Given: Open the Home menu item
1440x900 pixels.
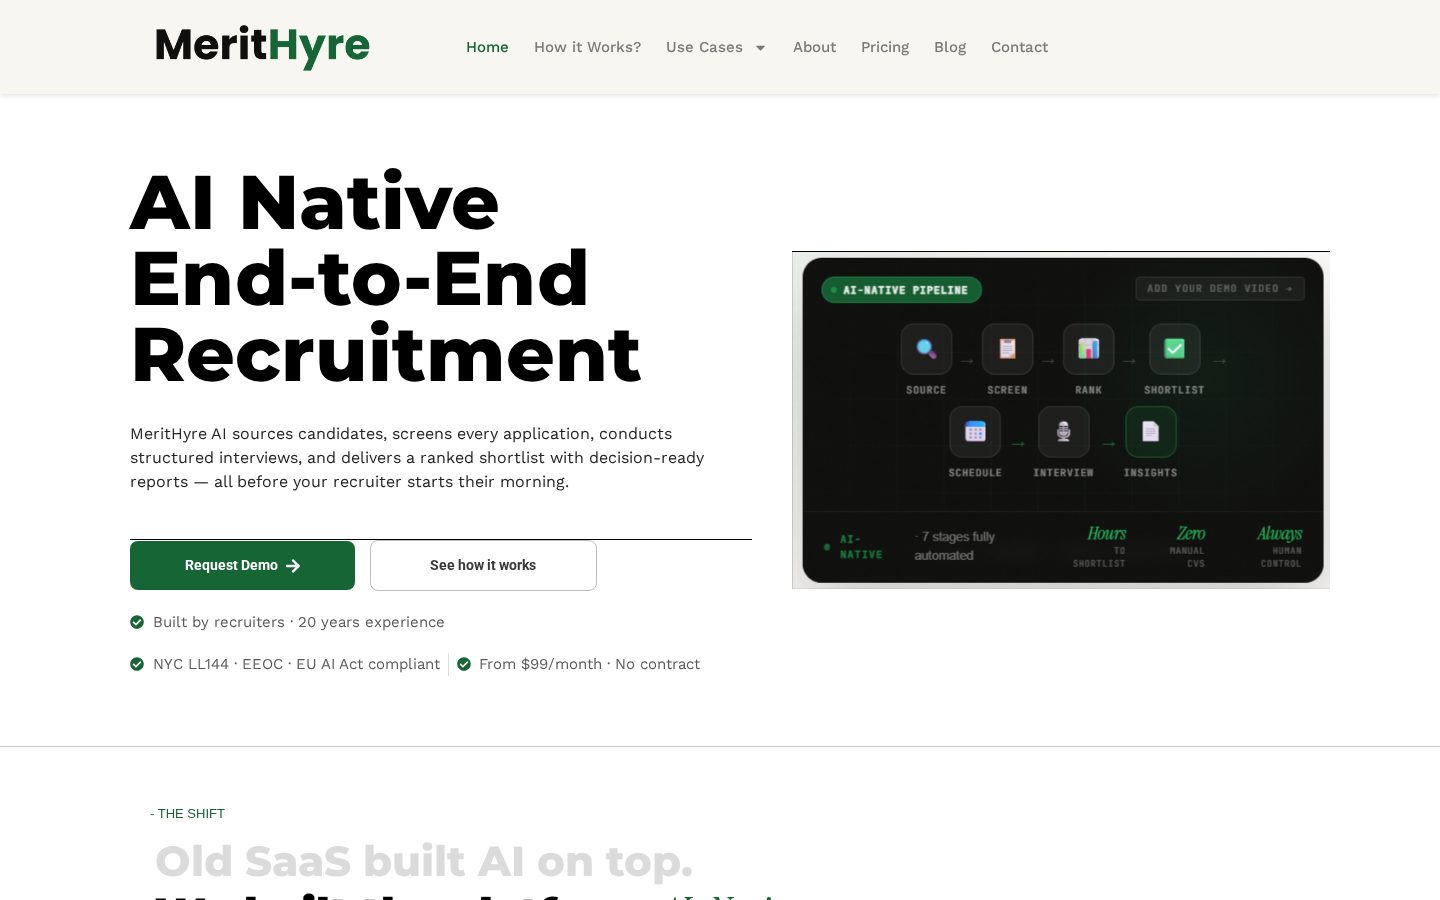Looking at the screenshot, I should [487, 47].
